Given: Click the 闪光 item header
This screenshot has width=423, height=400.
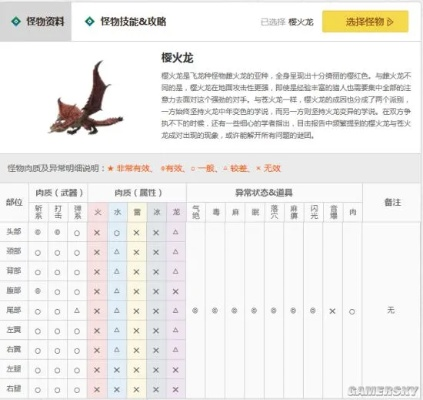Looking at the screenshot, I should 313,212.
